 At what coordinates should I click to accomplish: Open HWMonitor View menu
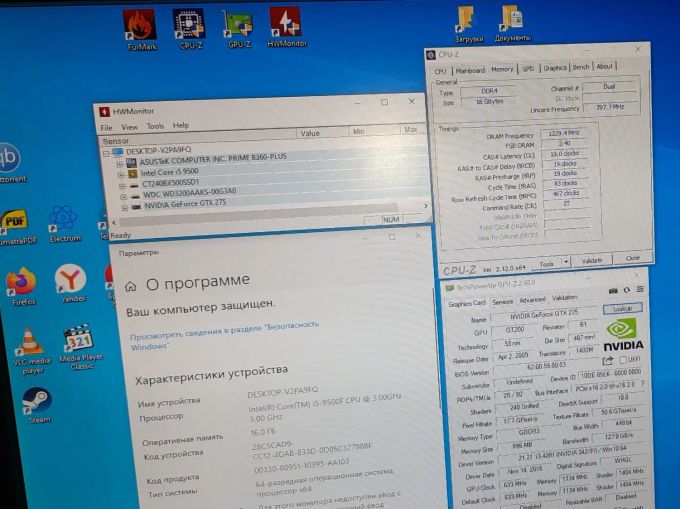tap(129, 127)
